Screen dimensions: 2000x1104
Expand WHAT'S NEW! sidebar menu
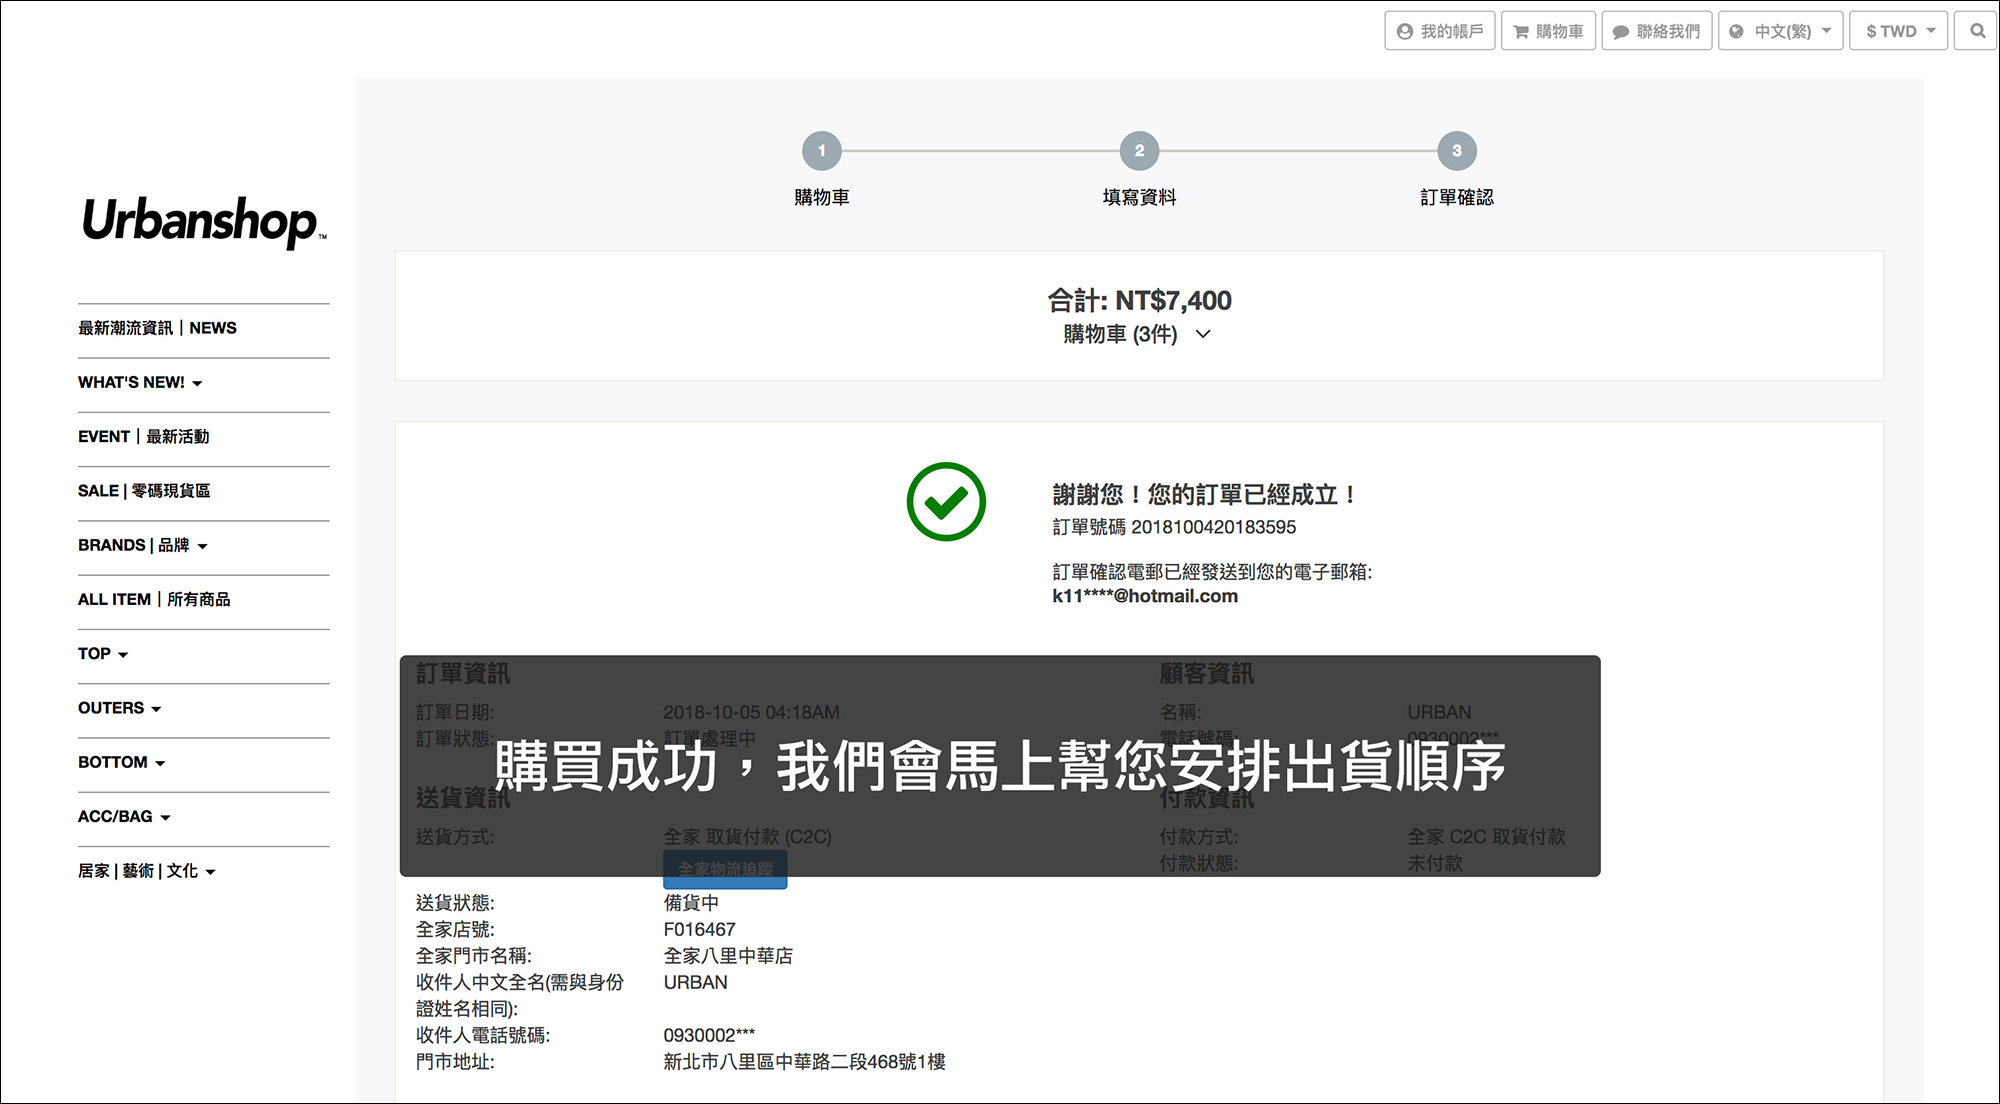(140, 383)
